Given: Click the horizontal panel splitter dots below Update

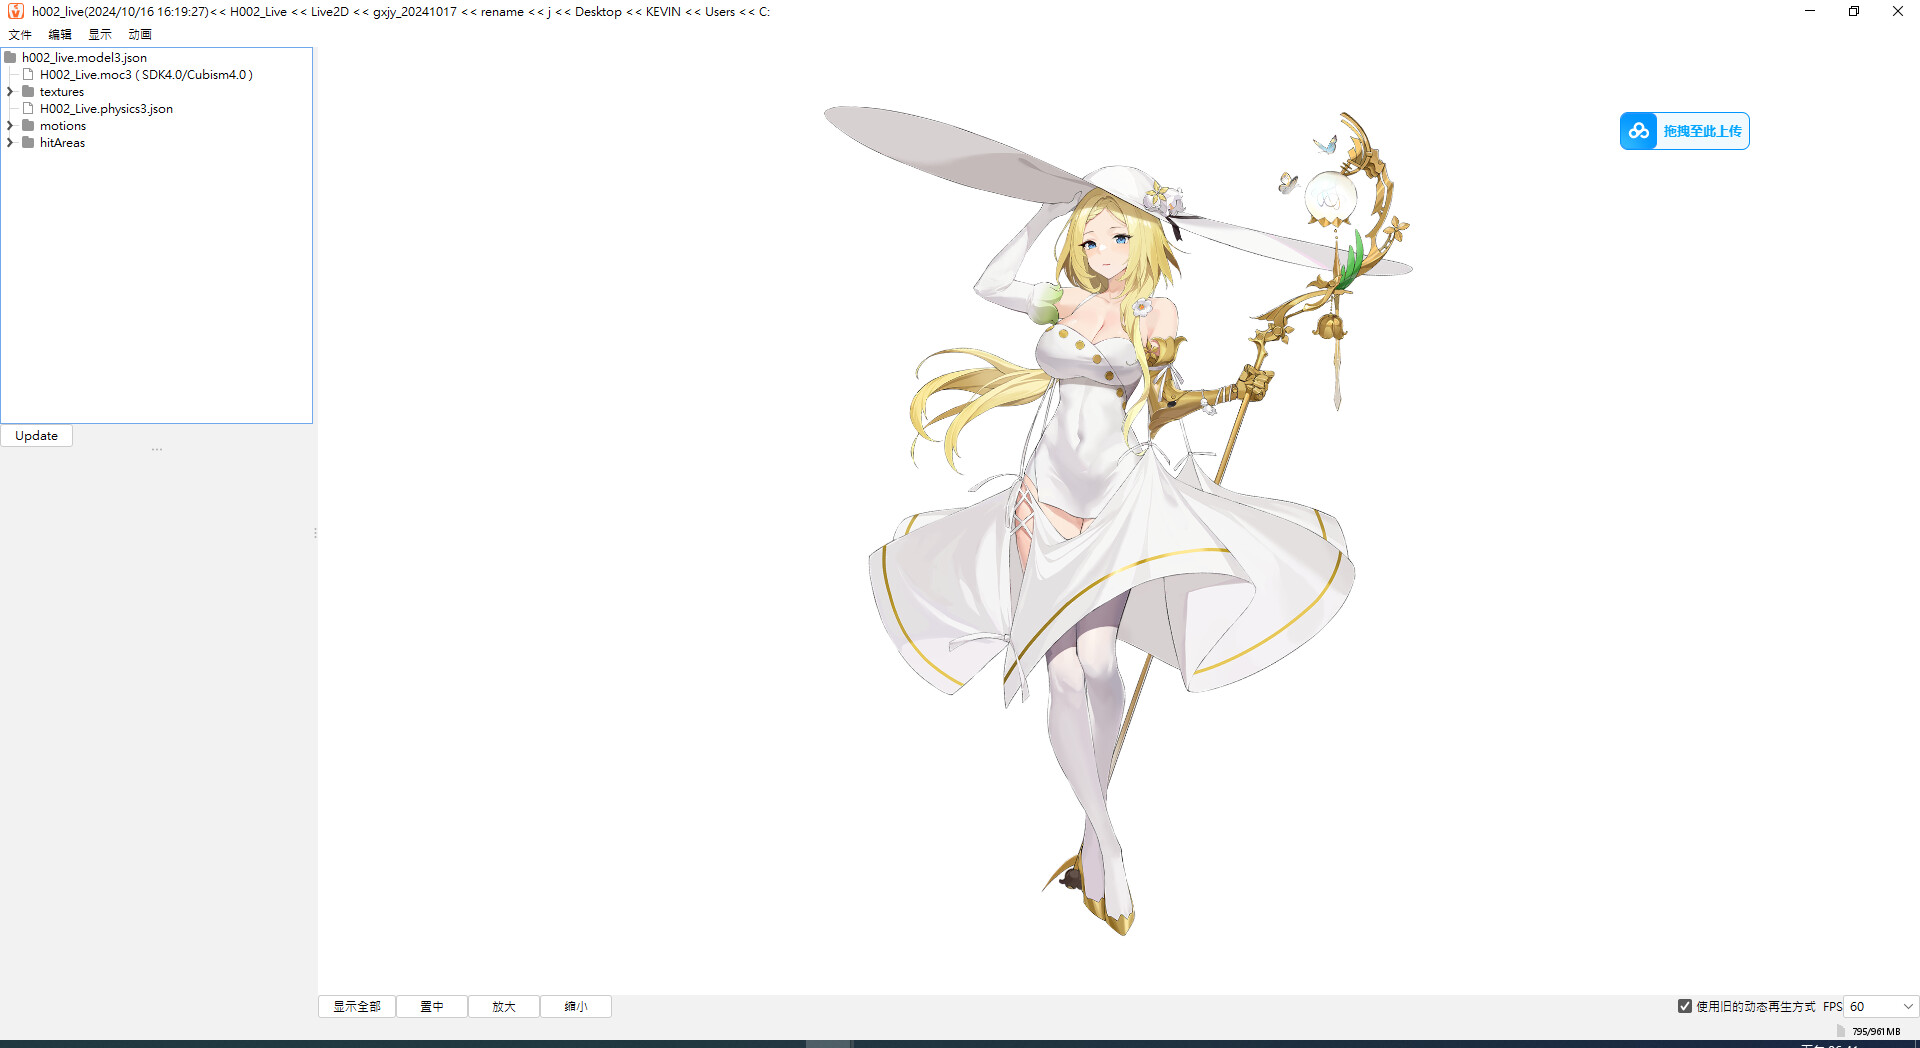Looking at the screenshot, I should (x=157, y=450).
